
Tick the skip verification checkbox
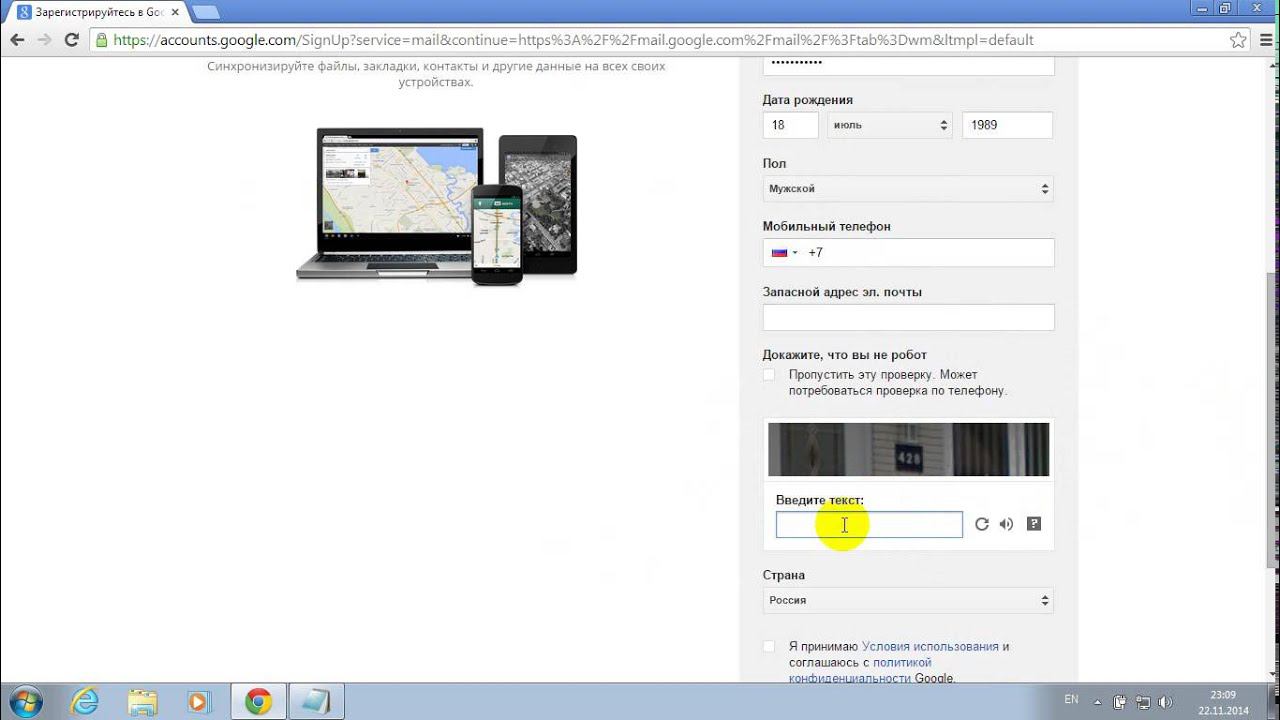[769, 375]
